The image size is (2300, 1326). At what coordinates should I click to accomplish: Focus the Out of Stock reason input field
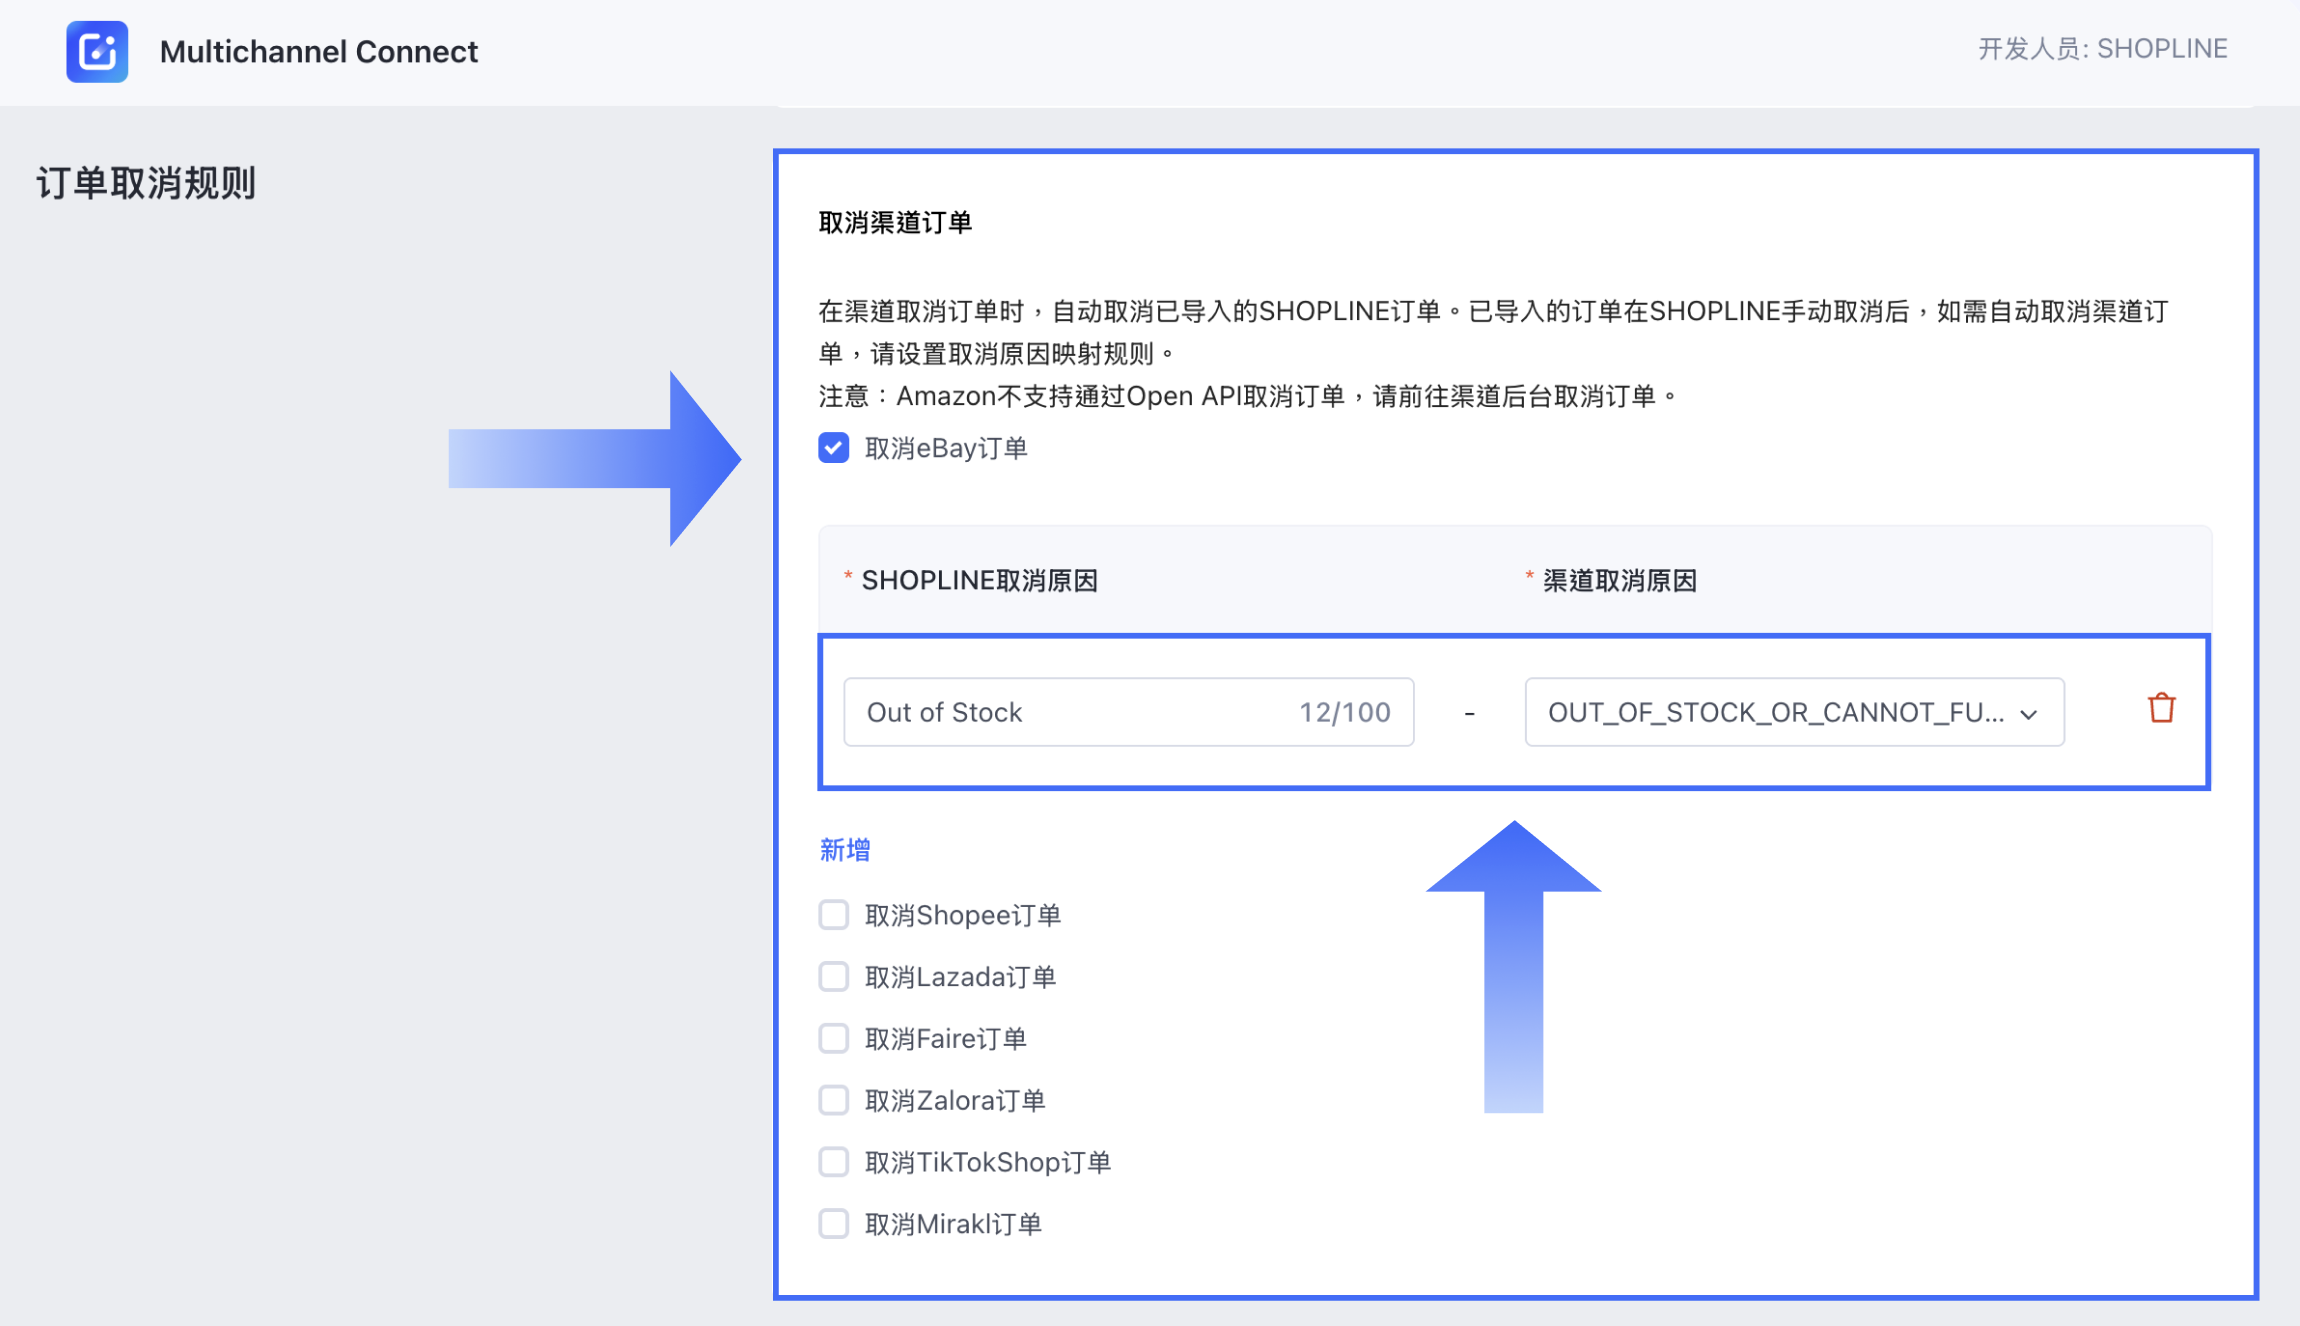(x=1060, y=713)
